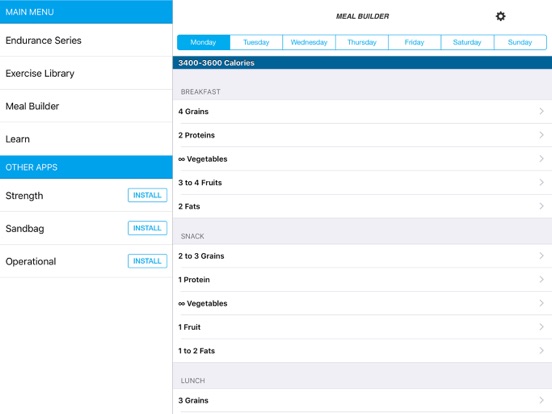This screenshot has width=552, height=414.
Task: Click the '2 Fats' text
Action: [189, 206]
